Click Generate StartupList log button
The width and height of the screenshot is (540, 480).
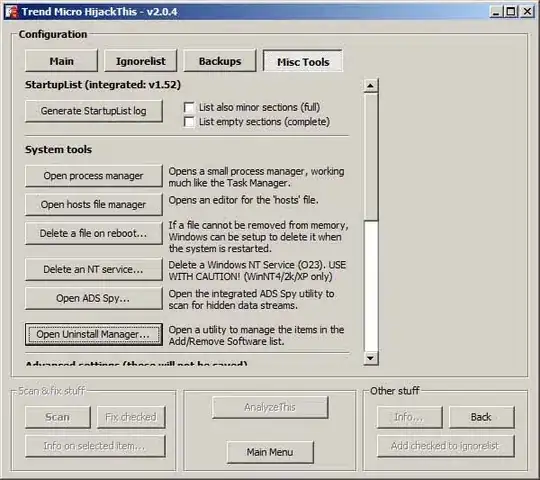click(94, 111)
